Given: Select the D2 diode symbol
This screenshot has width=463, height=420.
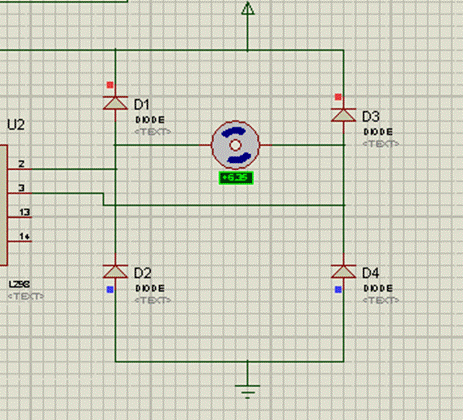Looking at the screenshot, I should (115, 272).
